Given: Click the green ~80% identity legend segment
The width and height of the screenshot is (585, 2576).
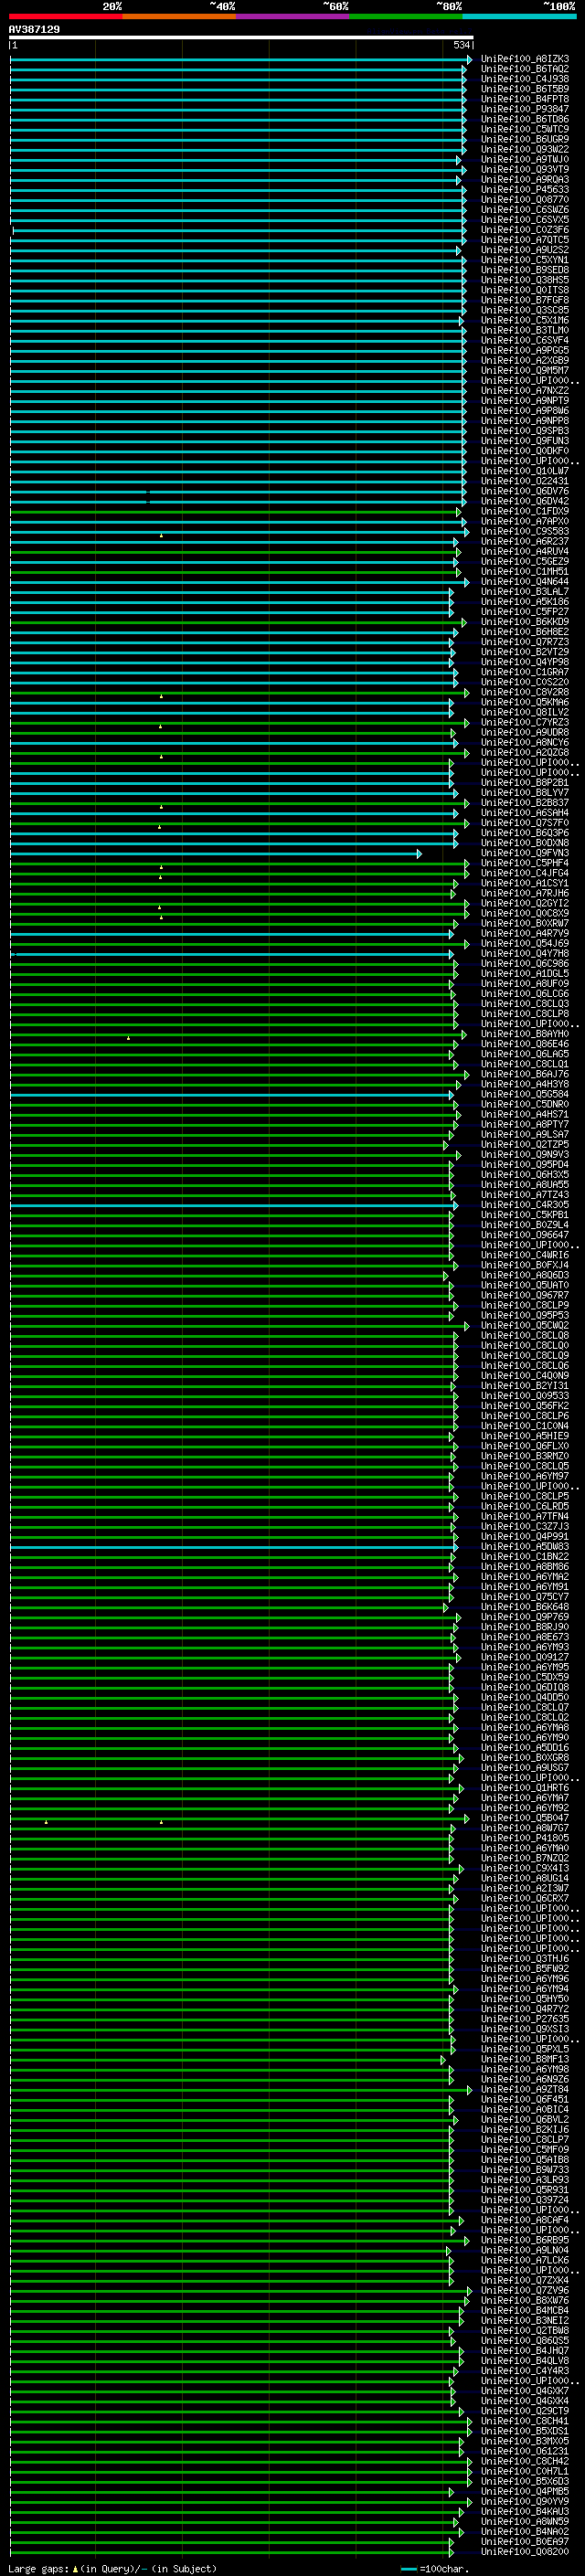Looking at the screenshot, I should click(x=406, y=16).
